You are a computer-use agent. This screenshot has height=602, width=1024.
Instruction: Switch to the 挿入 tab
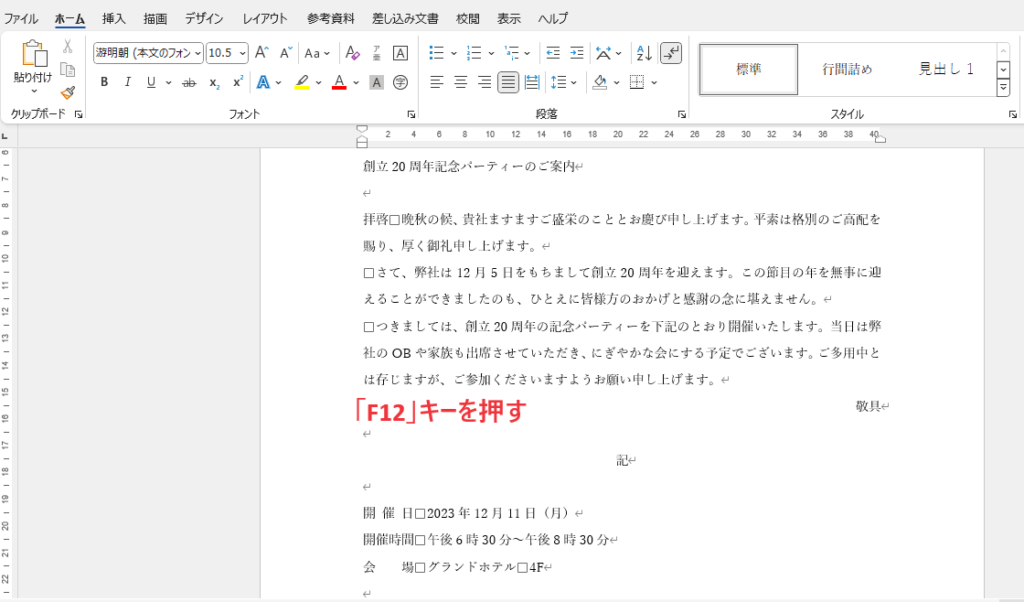[x=114, y=19]
